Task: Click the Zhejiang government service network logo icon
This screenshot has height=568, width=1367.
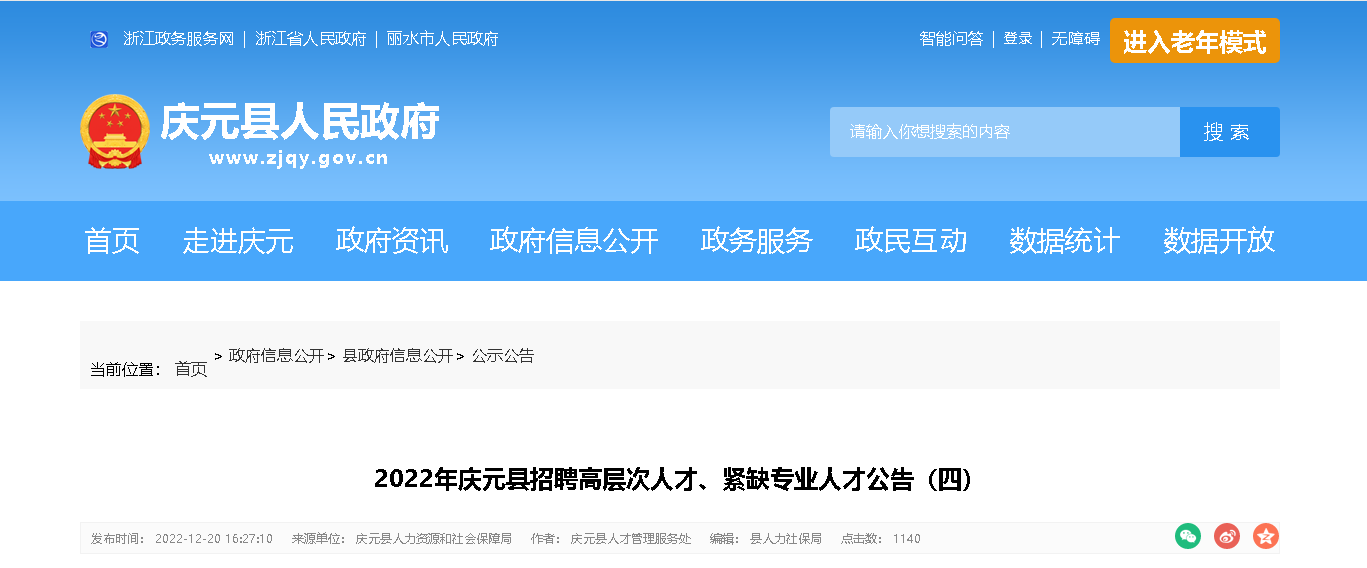Action: point(99,39)
